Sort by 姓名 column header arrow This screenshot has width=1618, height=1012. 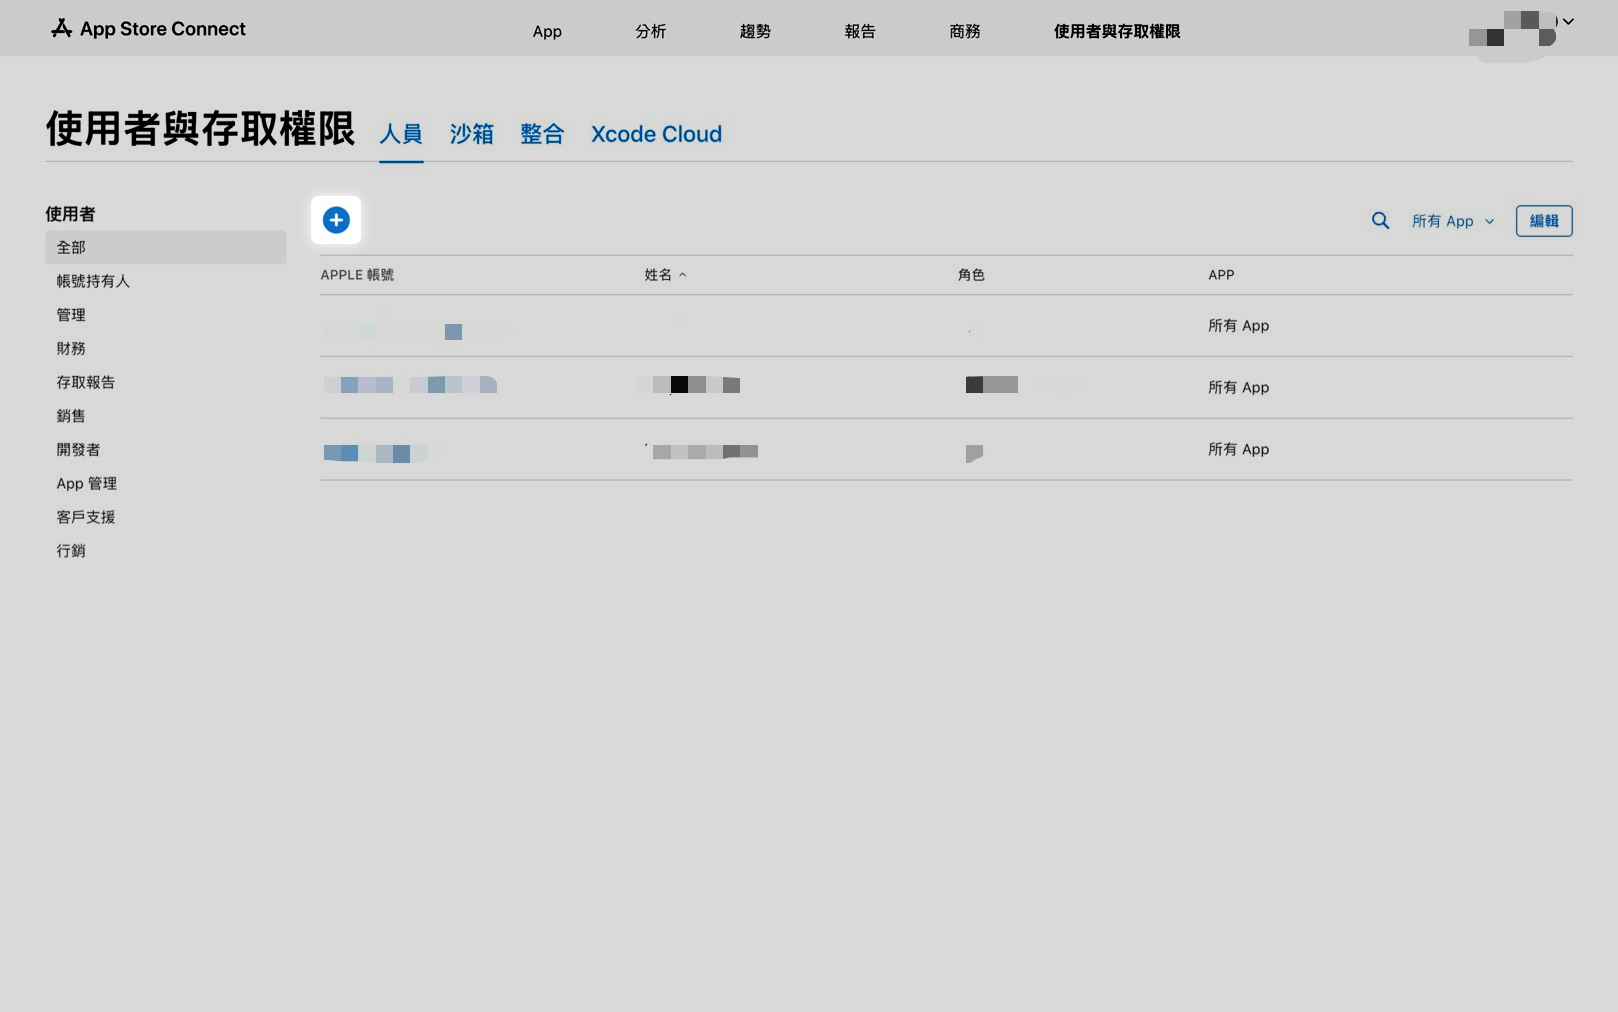(682, 275)
